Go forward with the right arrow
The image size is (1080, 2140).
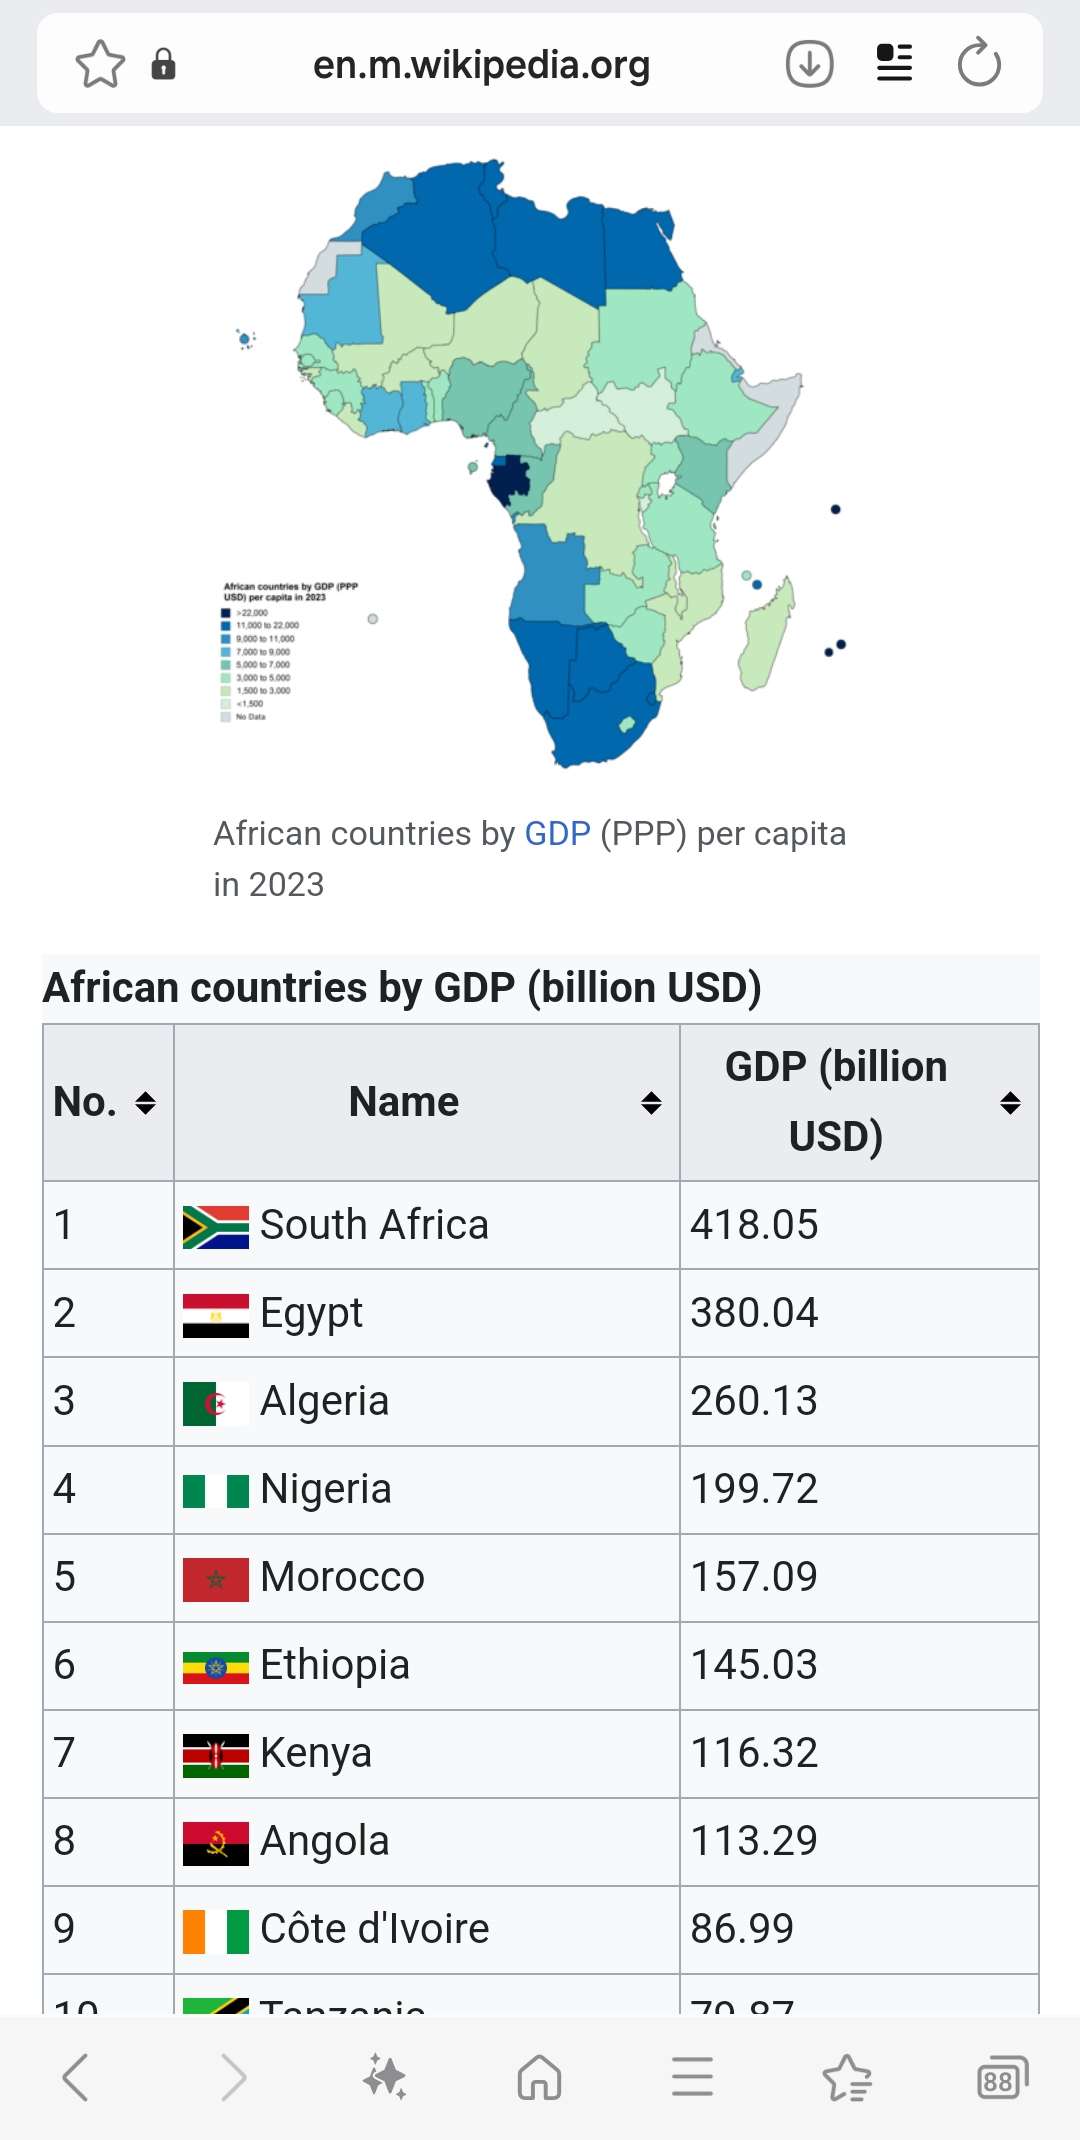(232, 2077)
